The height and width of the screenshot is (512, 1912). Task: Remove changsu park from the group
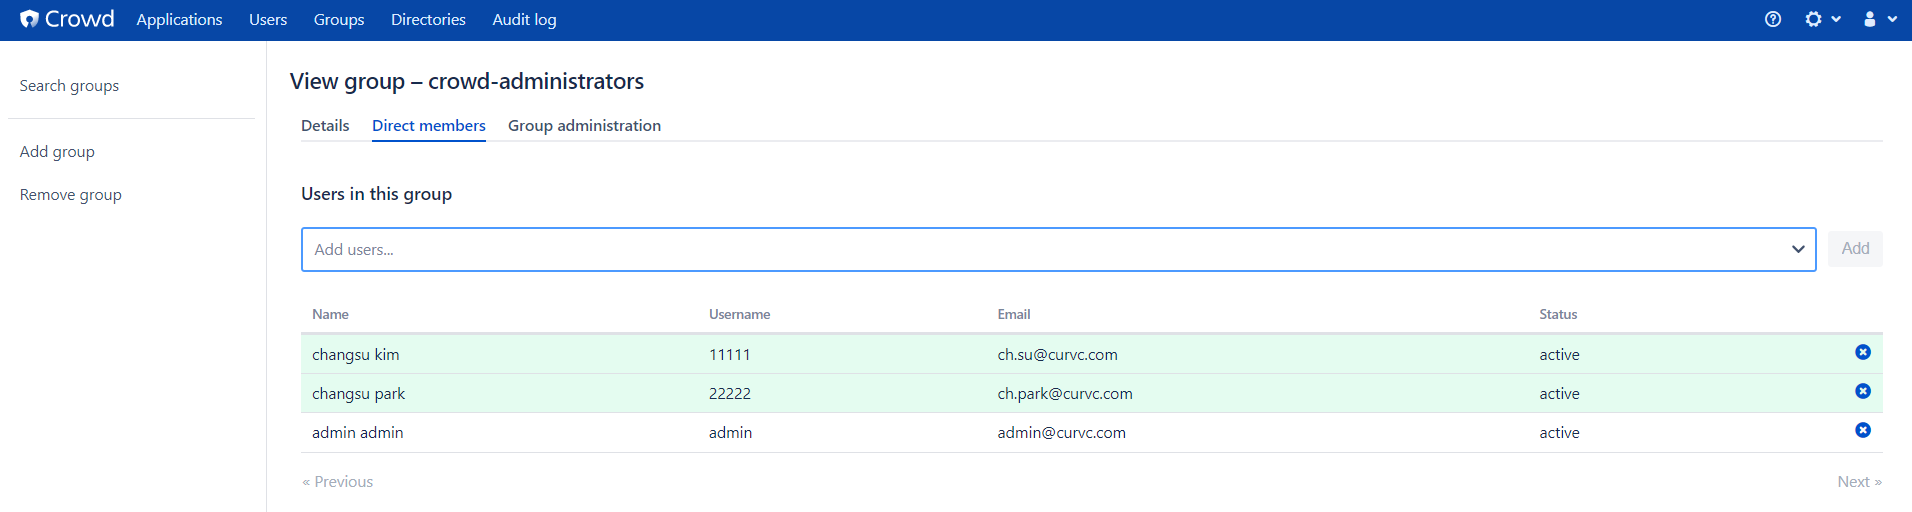pos(1863,391)
